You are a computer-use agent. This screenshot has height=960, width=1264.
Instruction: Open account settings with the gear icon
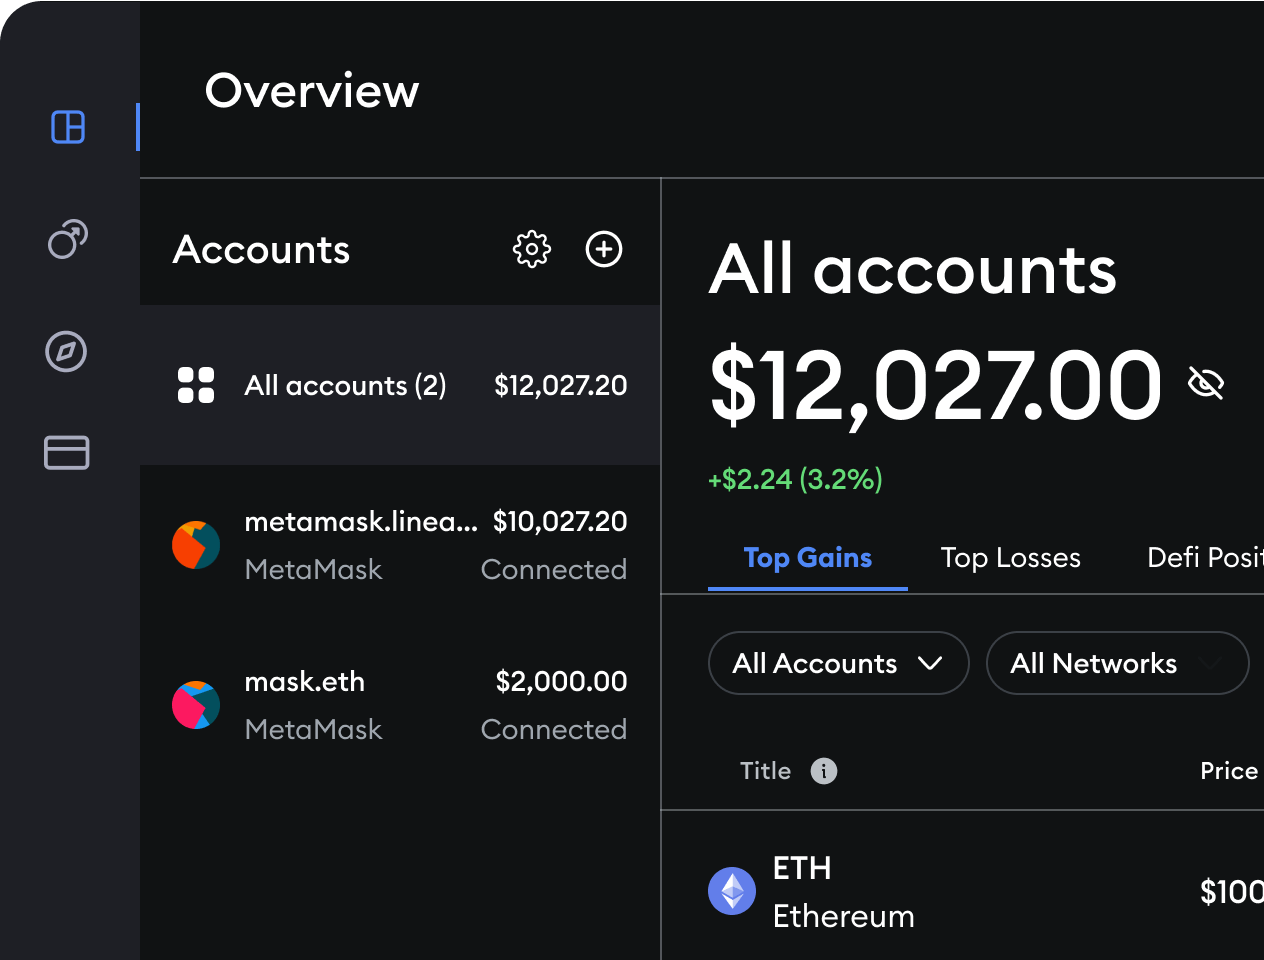(532, 249)
